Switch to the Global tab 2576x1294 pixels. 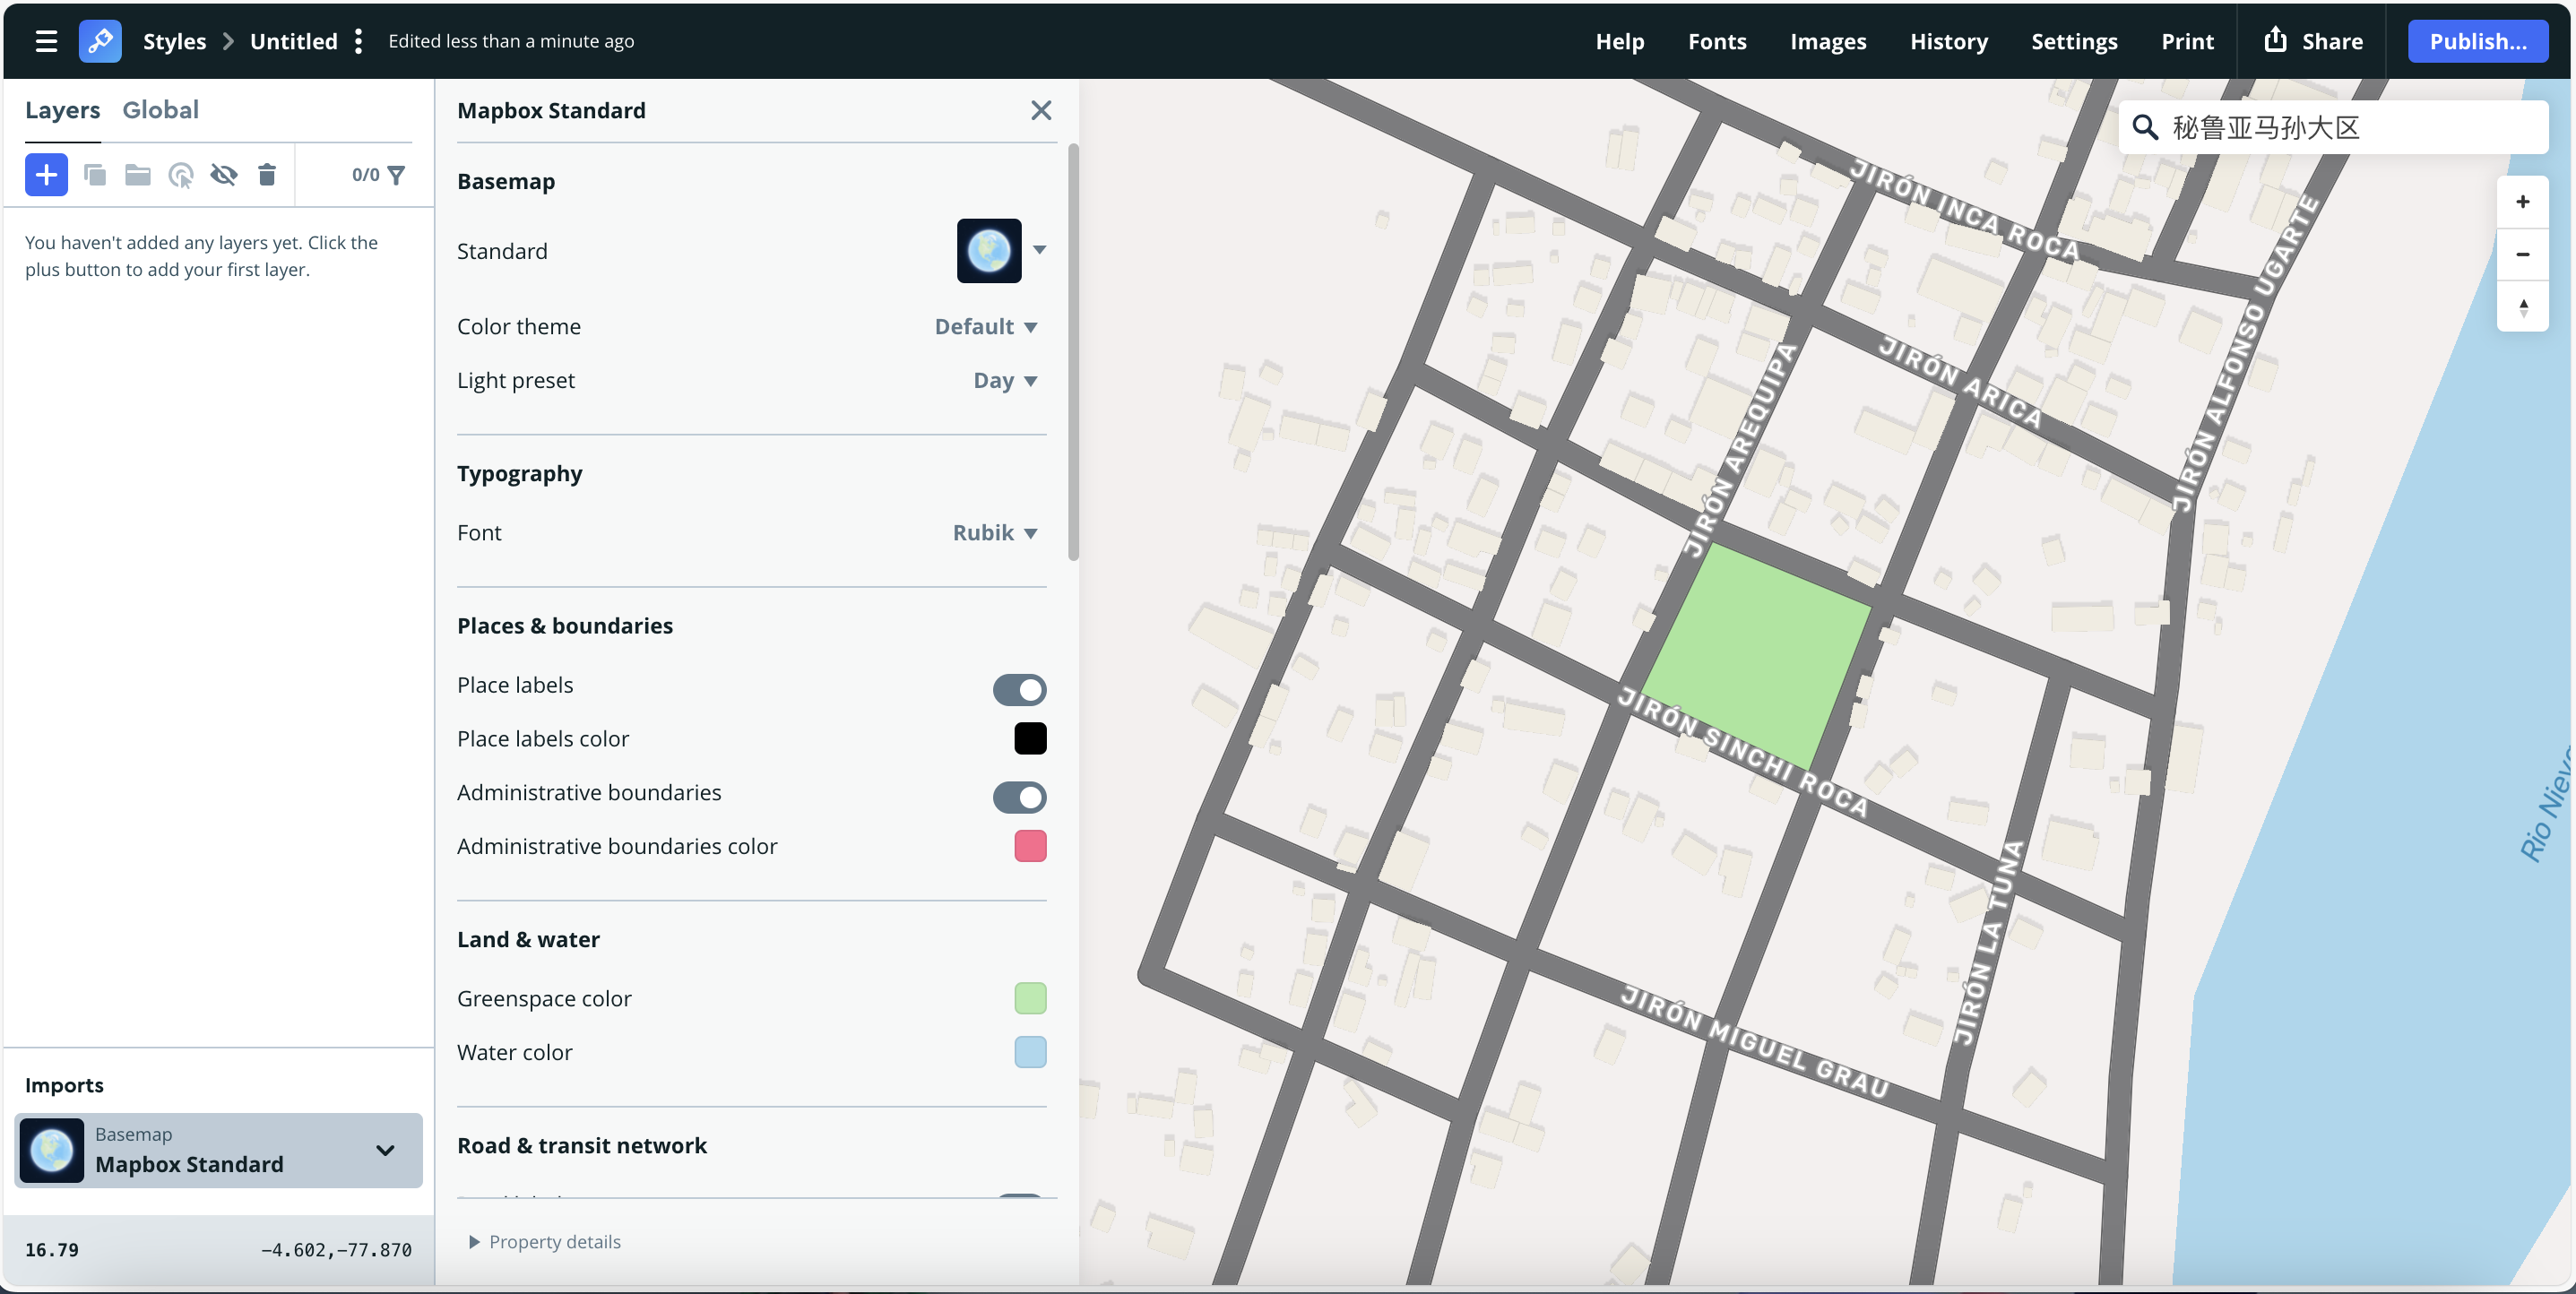coord(161,109)
